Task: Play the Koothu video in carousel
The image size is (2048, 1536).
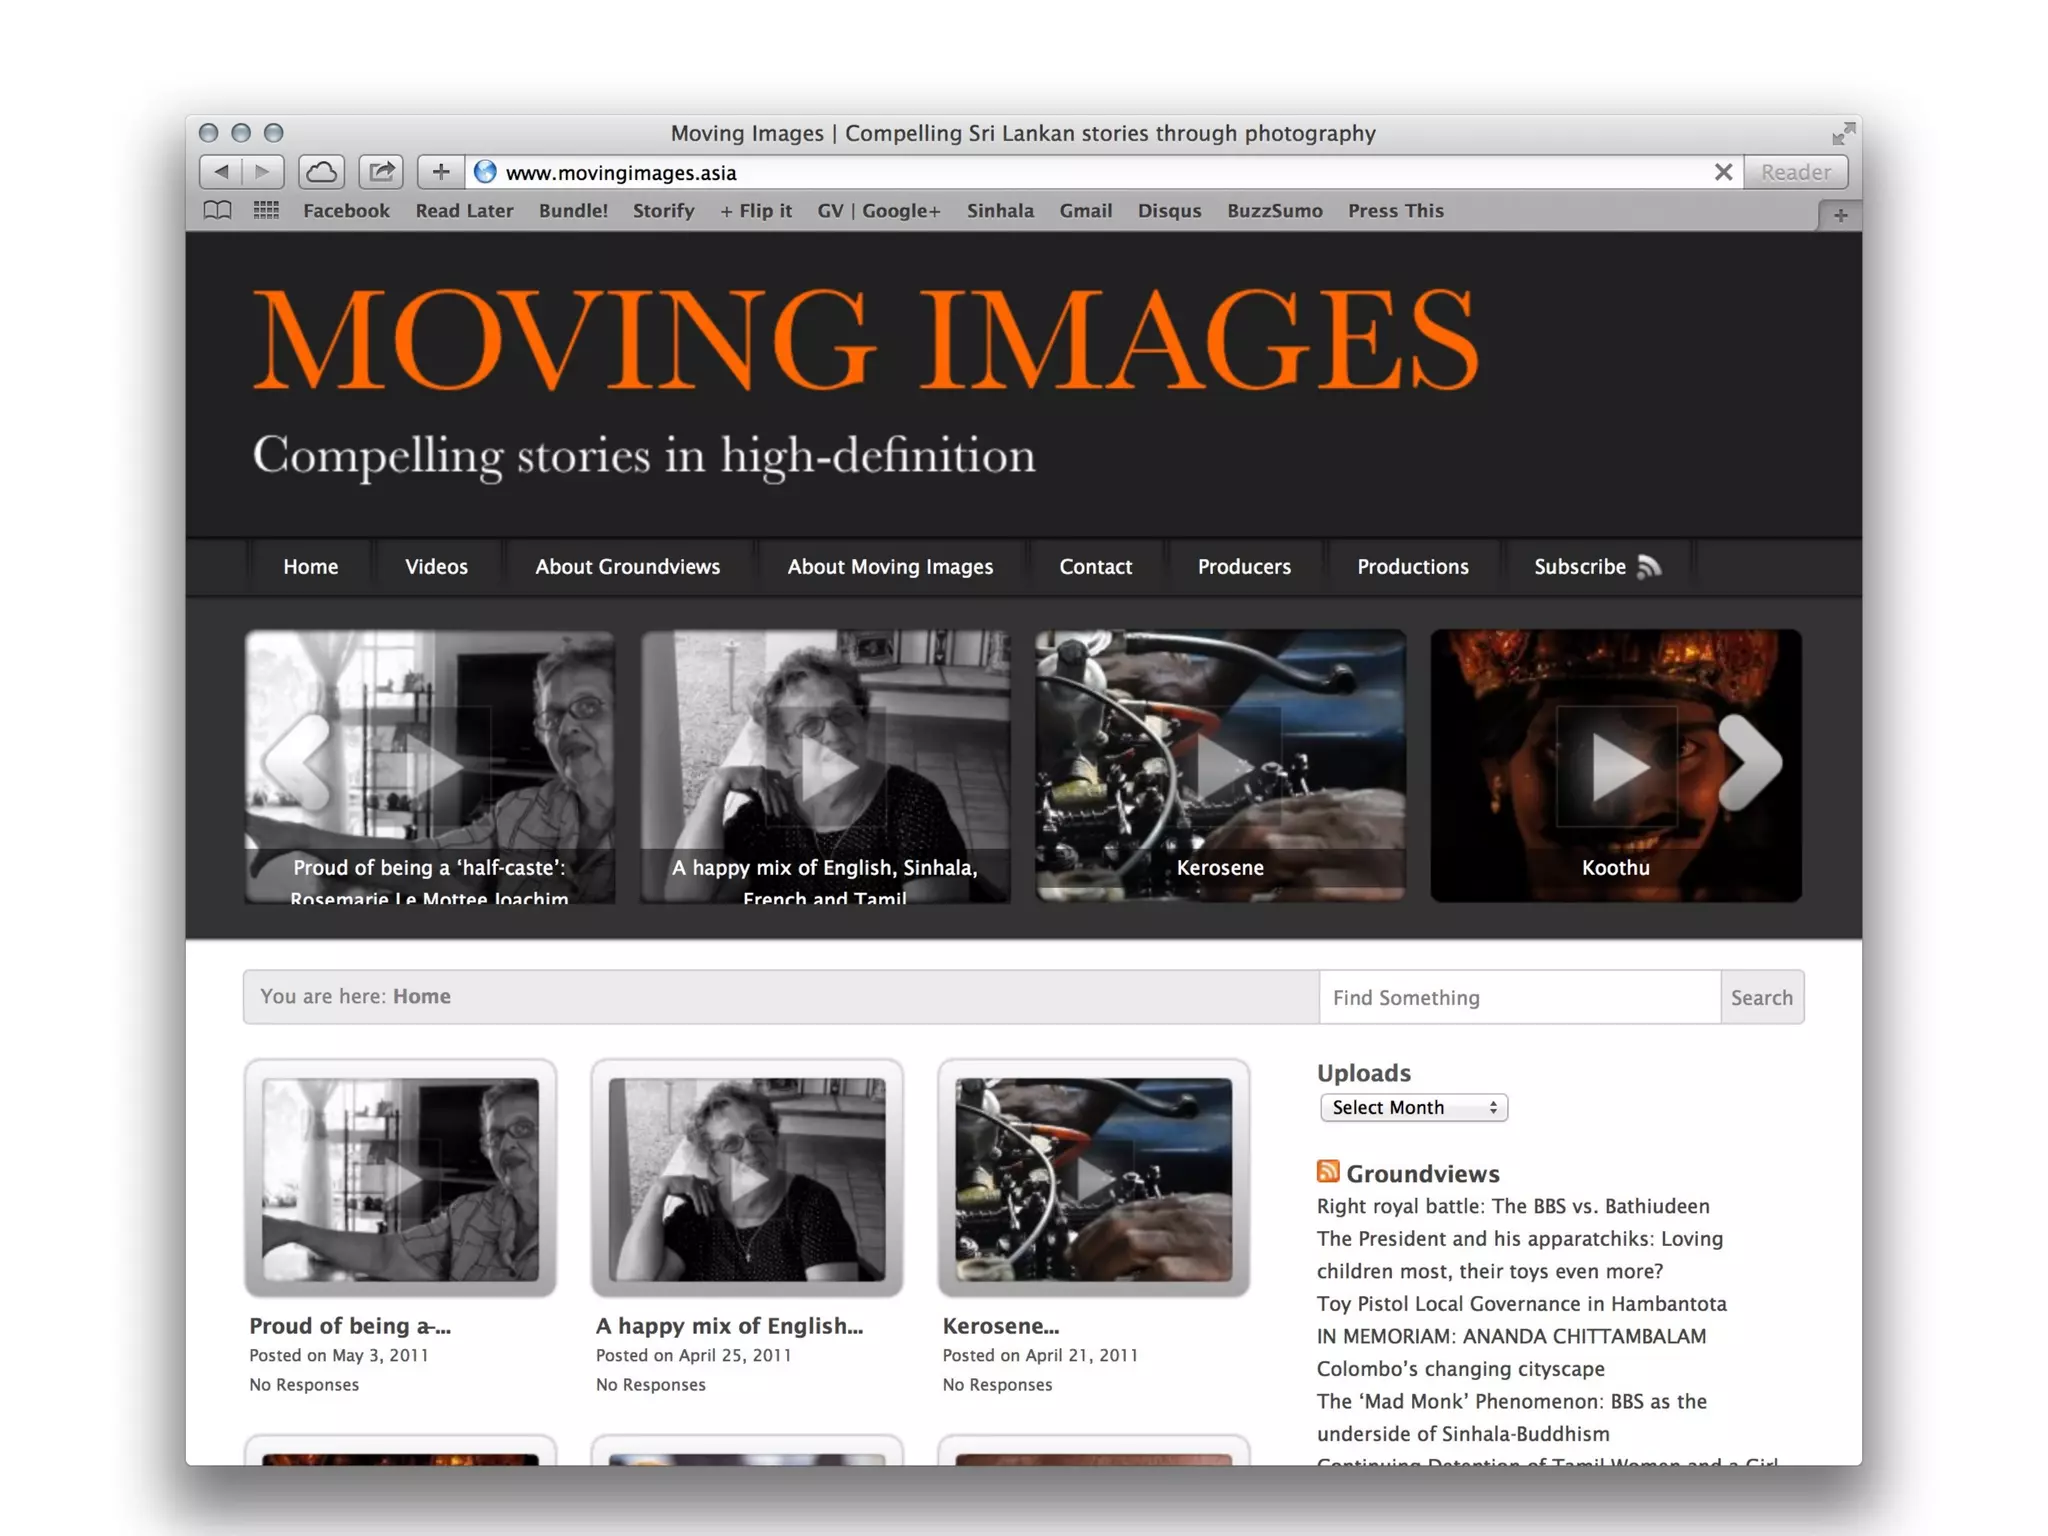Action: [1615, 767]
